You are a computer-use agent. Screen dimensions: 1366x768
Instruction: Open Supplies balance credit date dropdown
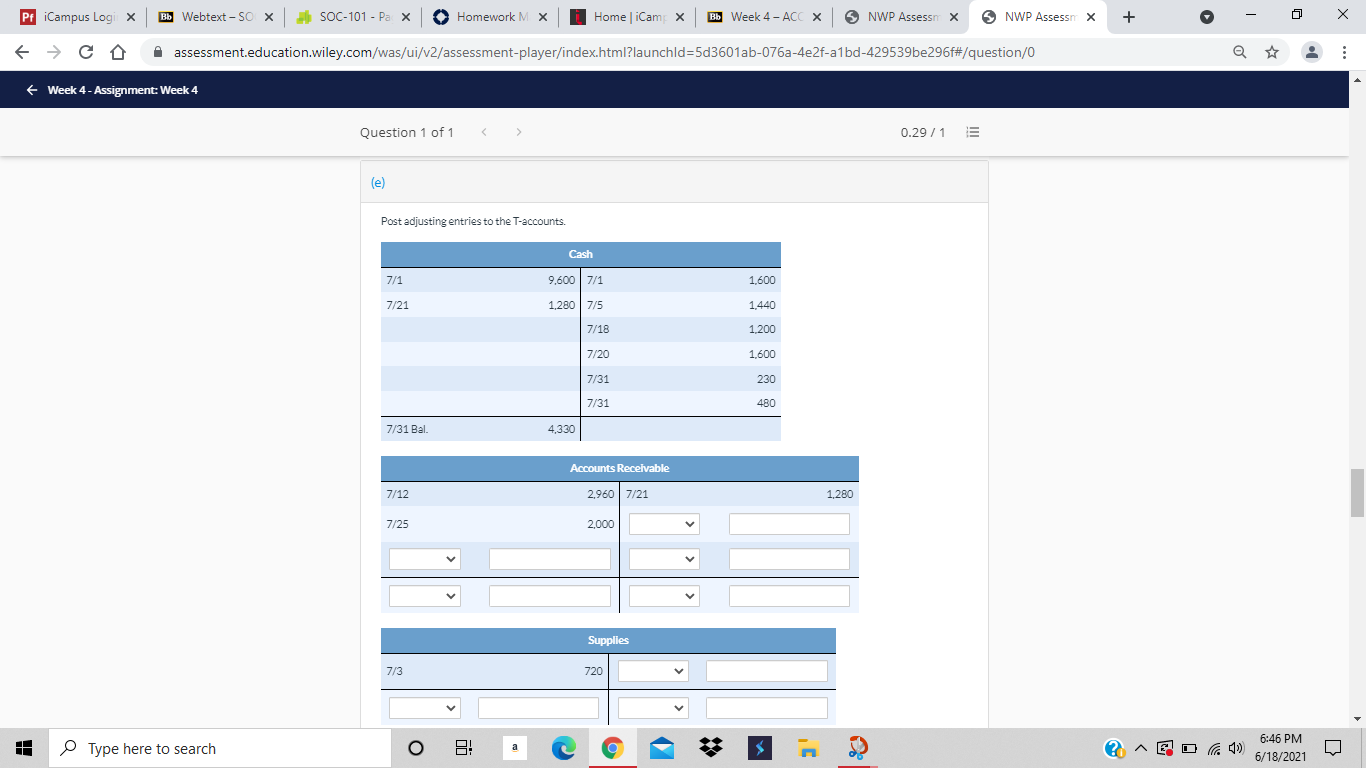click(x=653, y=708)
